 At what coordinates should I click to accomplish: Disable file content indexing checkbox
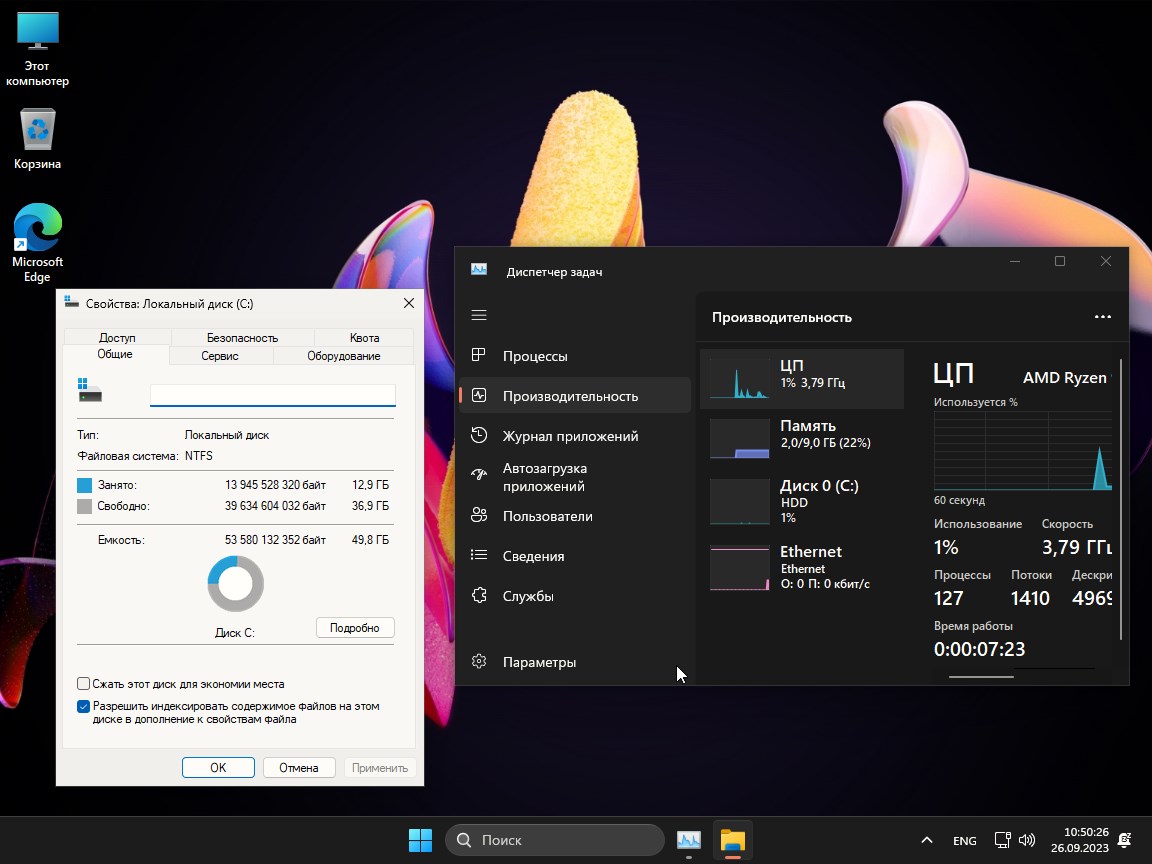click(84, 706)
